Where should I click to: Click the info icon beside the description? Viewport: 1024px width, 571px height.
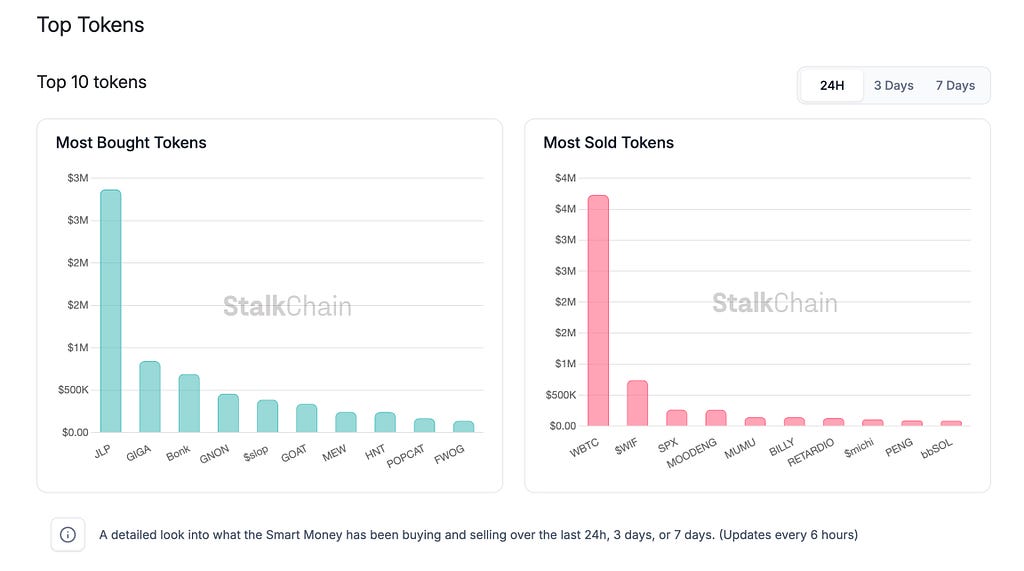68,534
